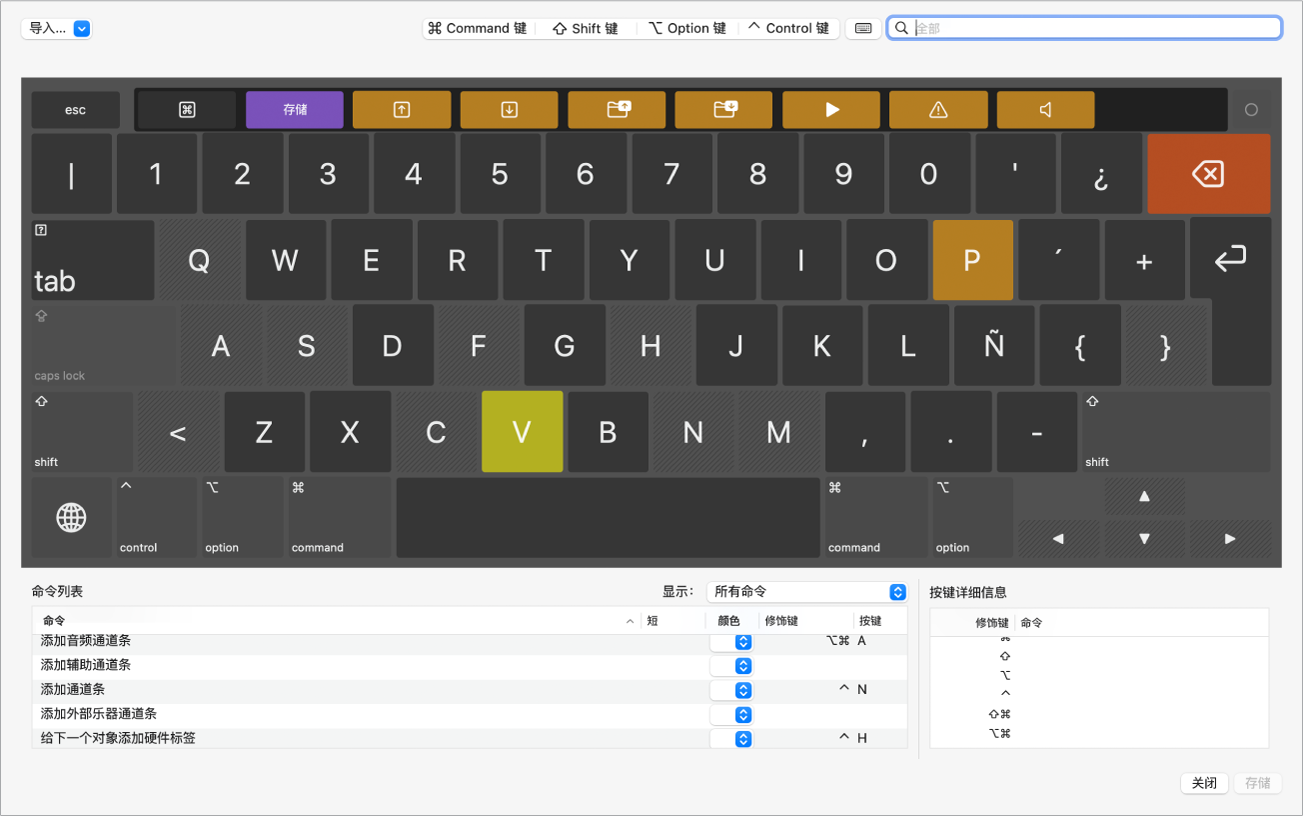Viewport: 1303px width, 817px height.
Task: Toggle the Shift 键 modifier filter
Action: click(x=586, y=29)
